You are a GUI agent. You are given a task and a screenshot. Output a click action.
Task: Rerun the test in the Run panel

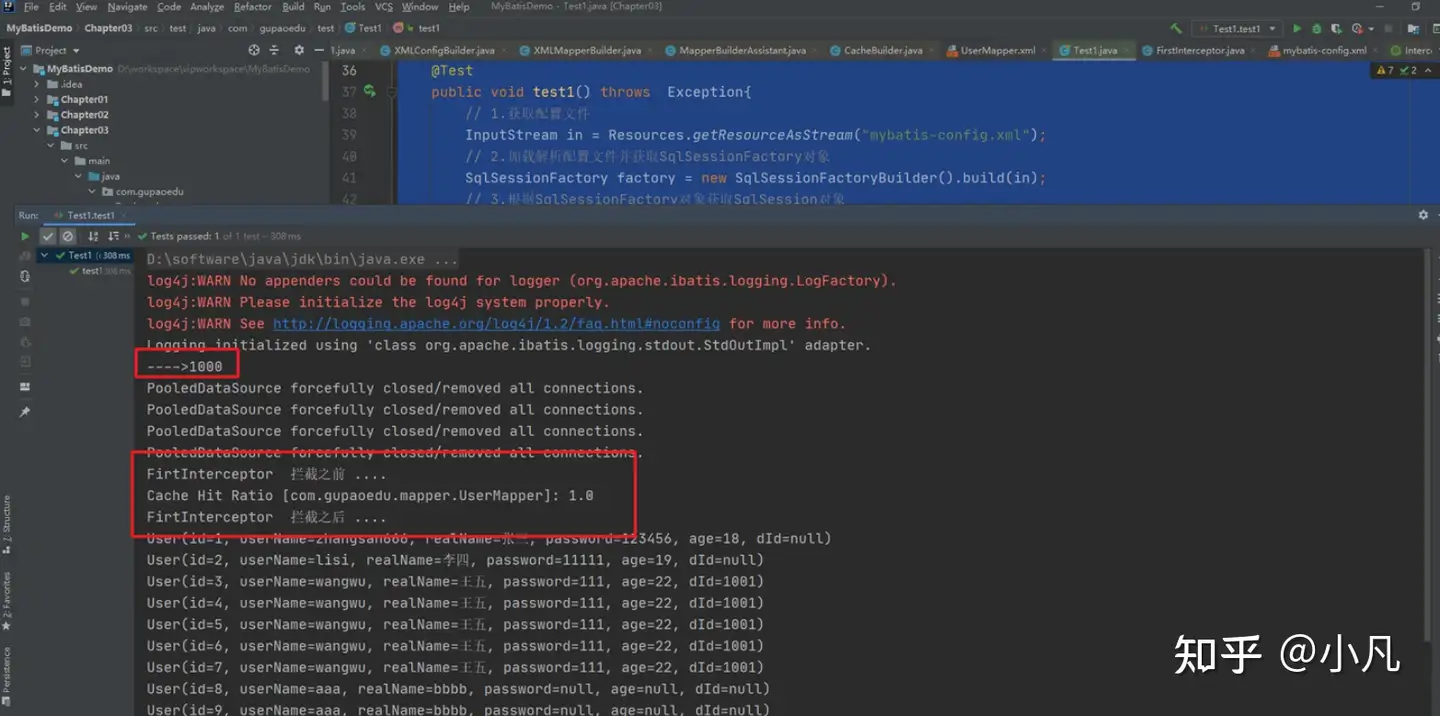tap(25, 237)
